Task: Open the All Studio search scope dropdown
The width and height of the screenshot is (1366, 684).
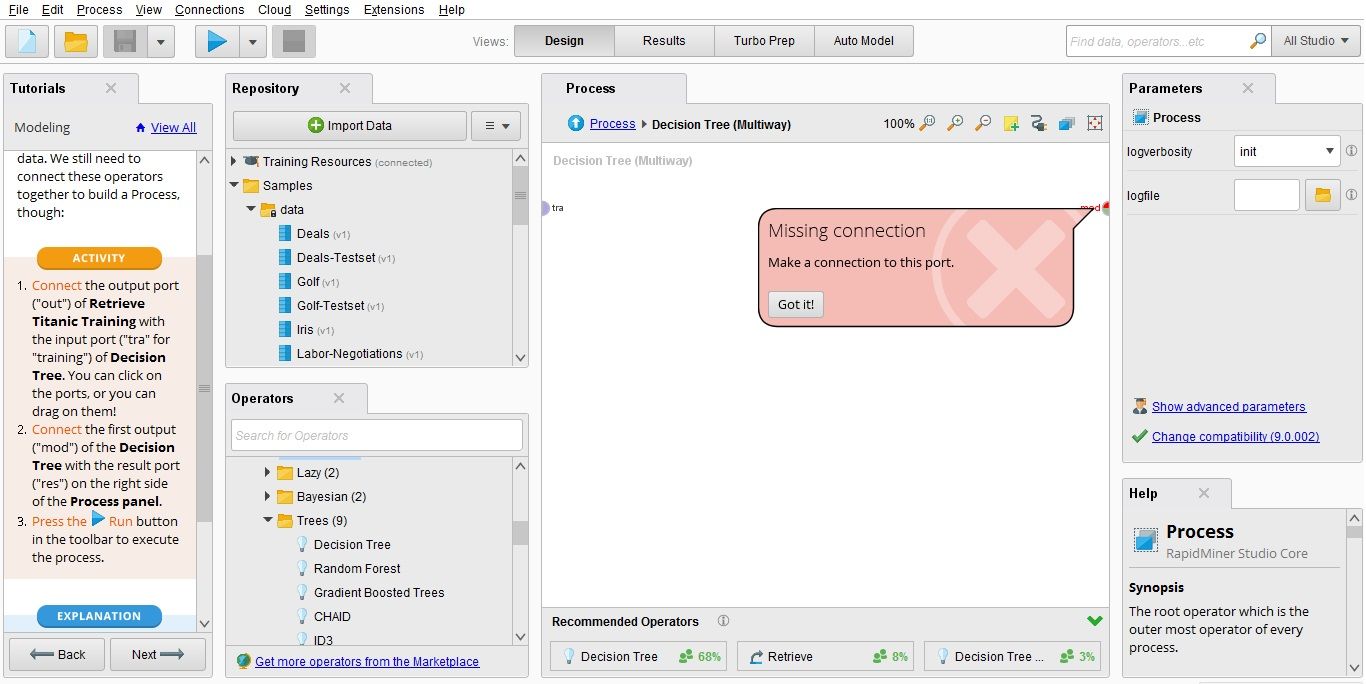Action: coord(1315,41)
